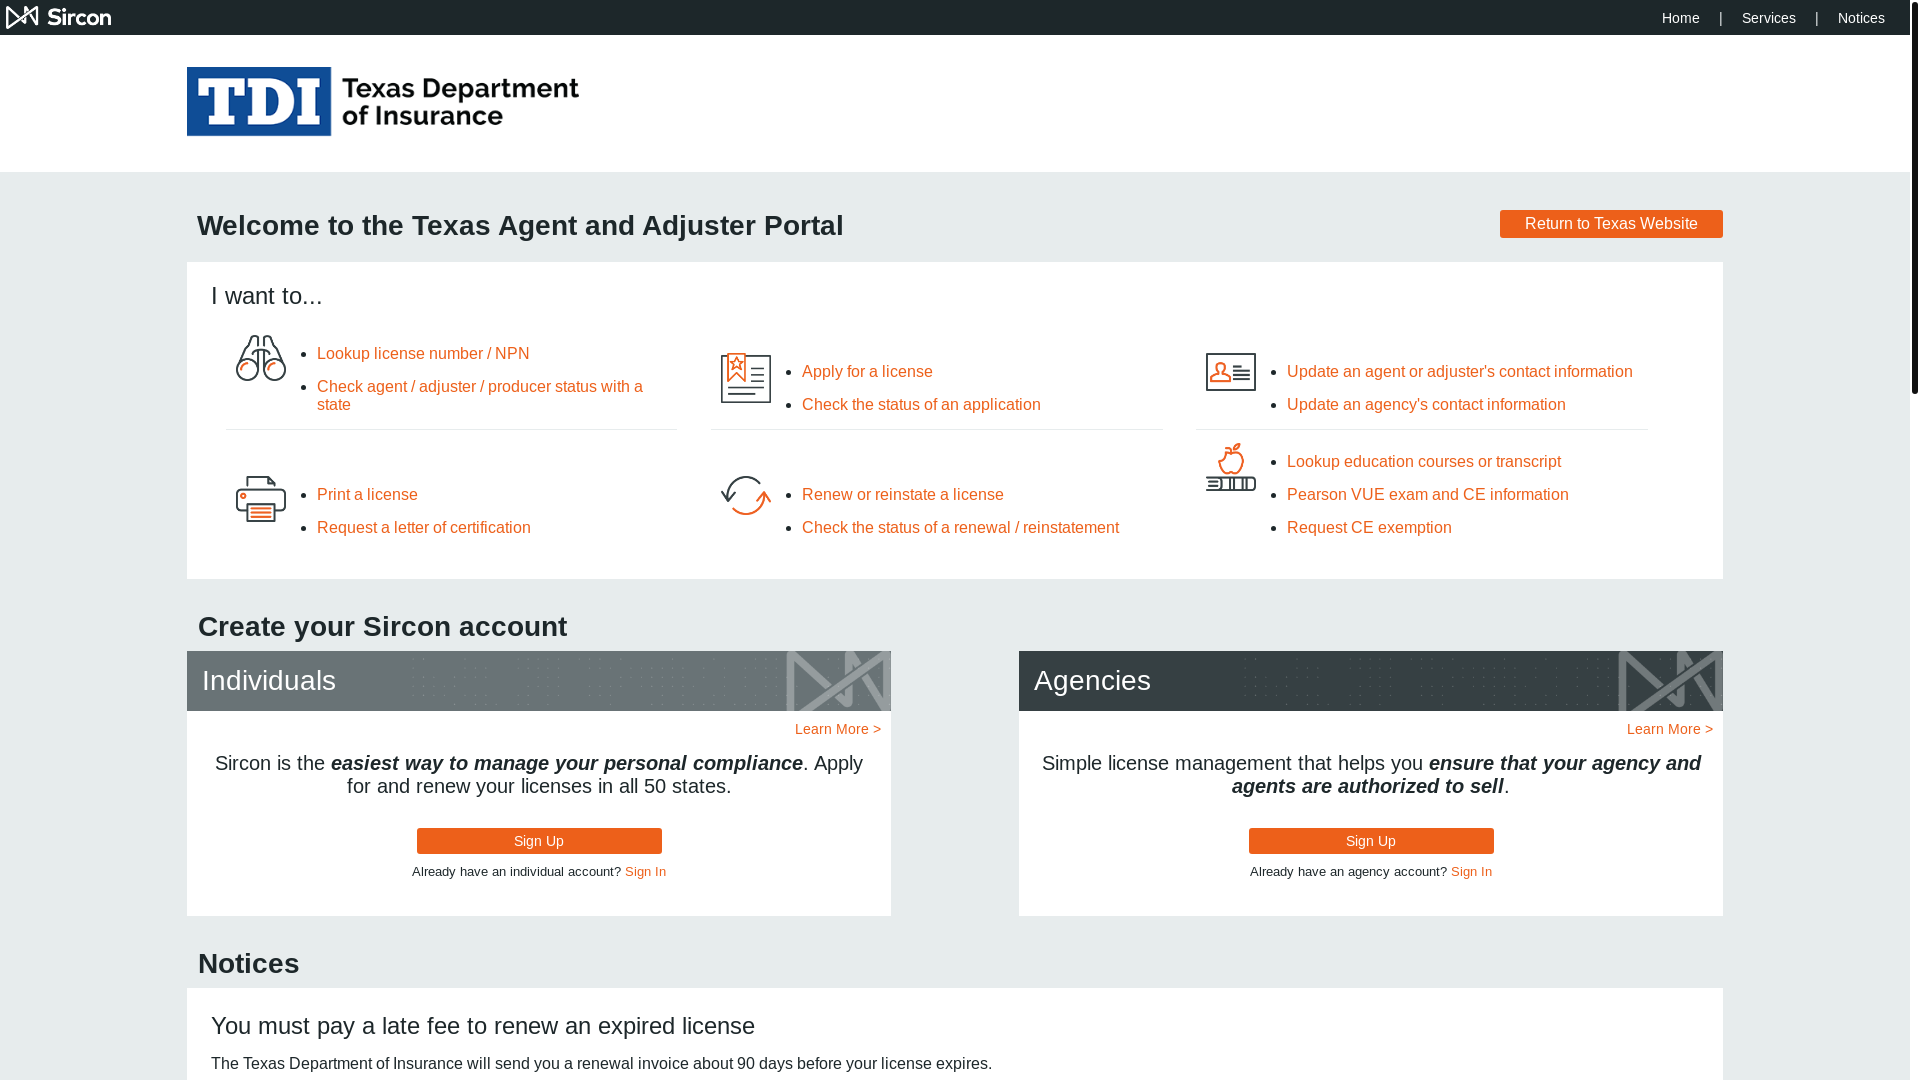
Task: Click Learn More under Individuals
Action: [x=838, y=729]
